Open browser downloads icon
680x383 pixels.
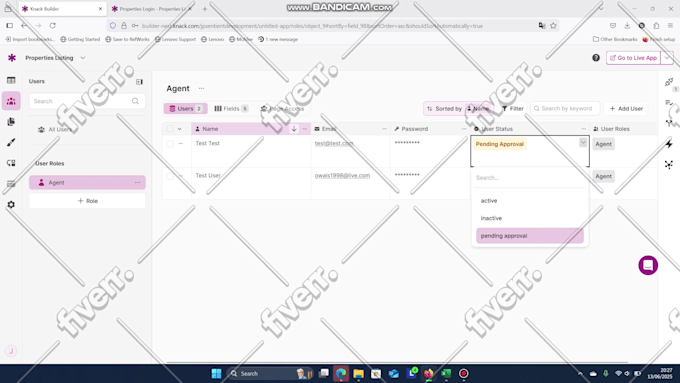pyautogui.click(x=627, y=26)
